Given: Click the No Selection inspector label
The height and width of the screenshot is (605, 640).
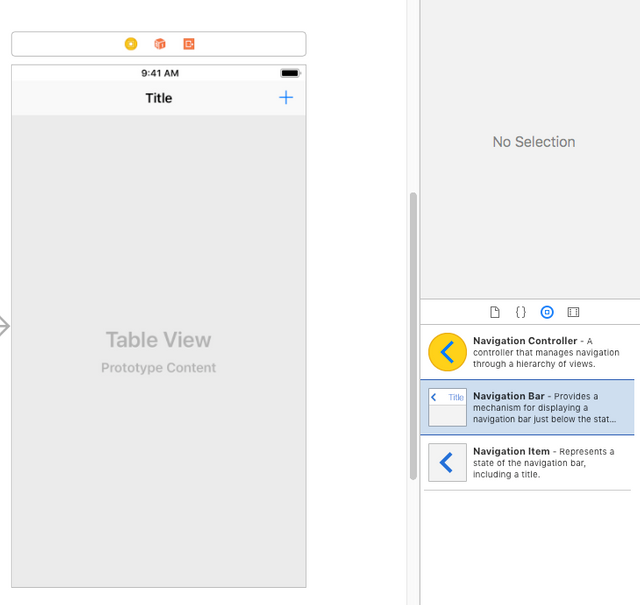Looking at the screenshot, I should tap(534, 142).
